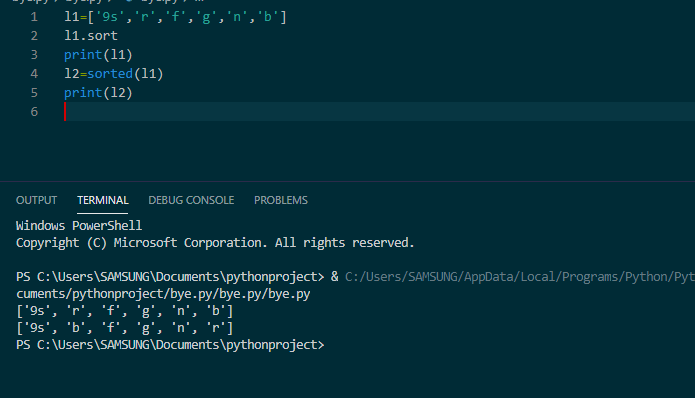Click on the 'l1.sort' code line
Image resolution: width=695 pixels, height=398 pixels.
[91, 36]
